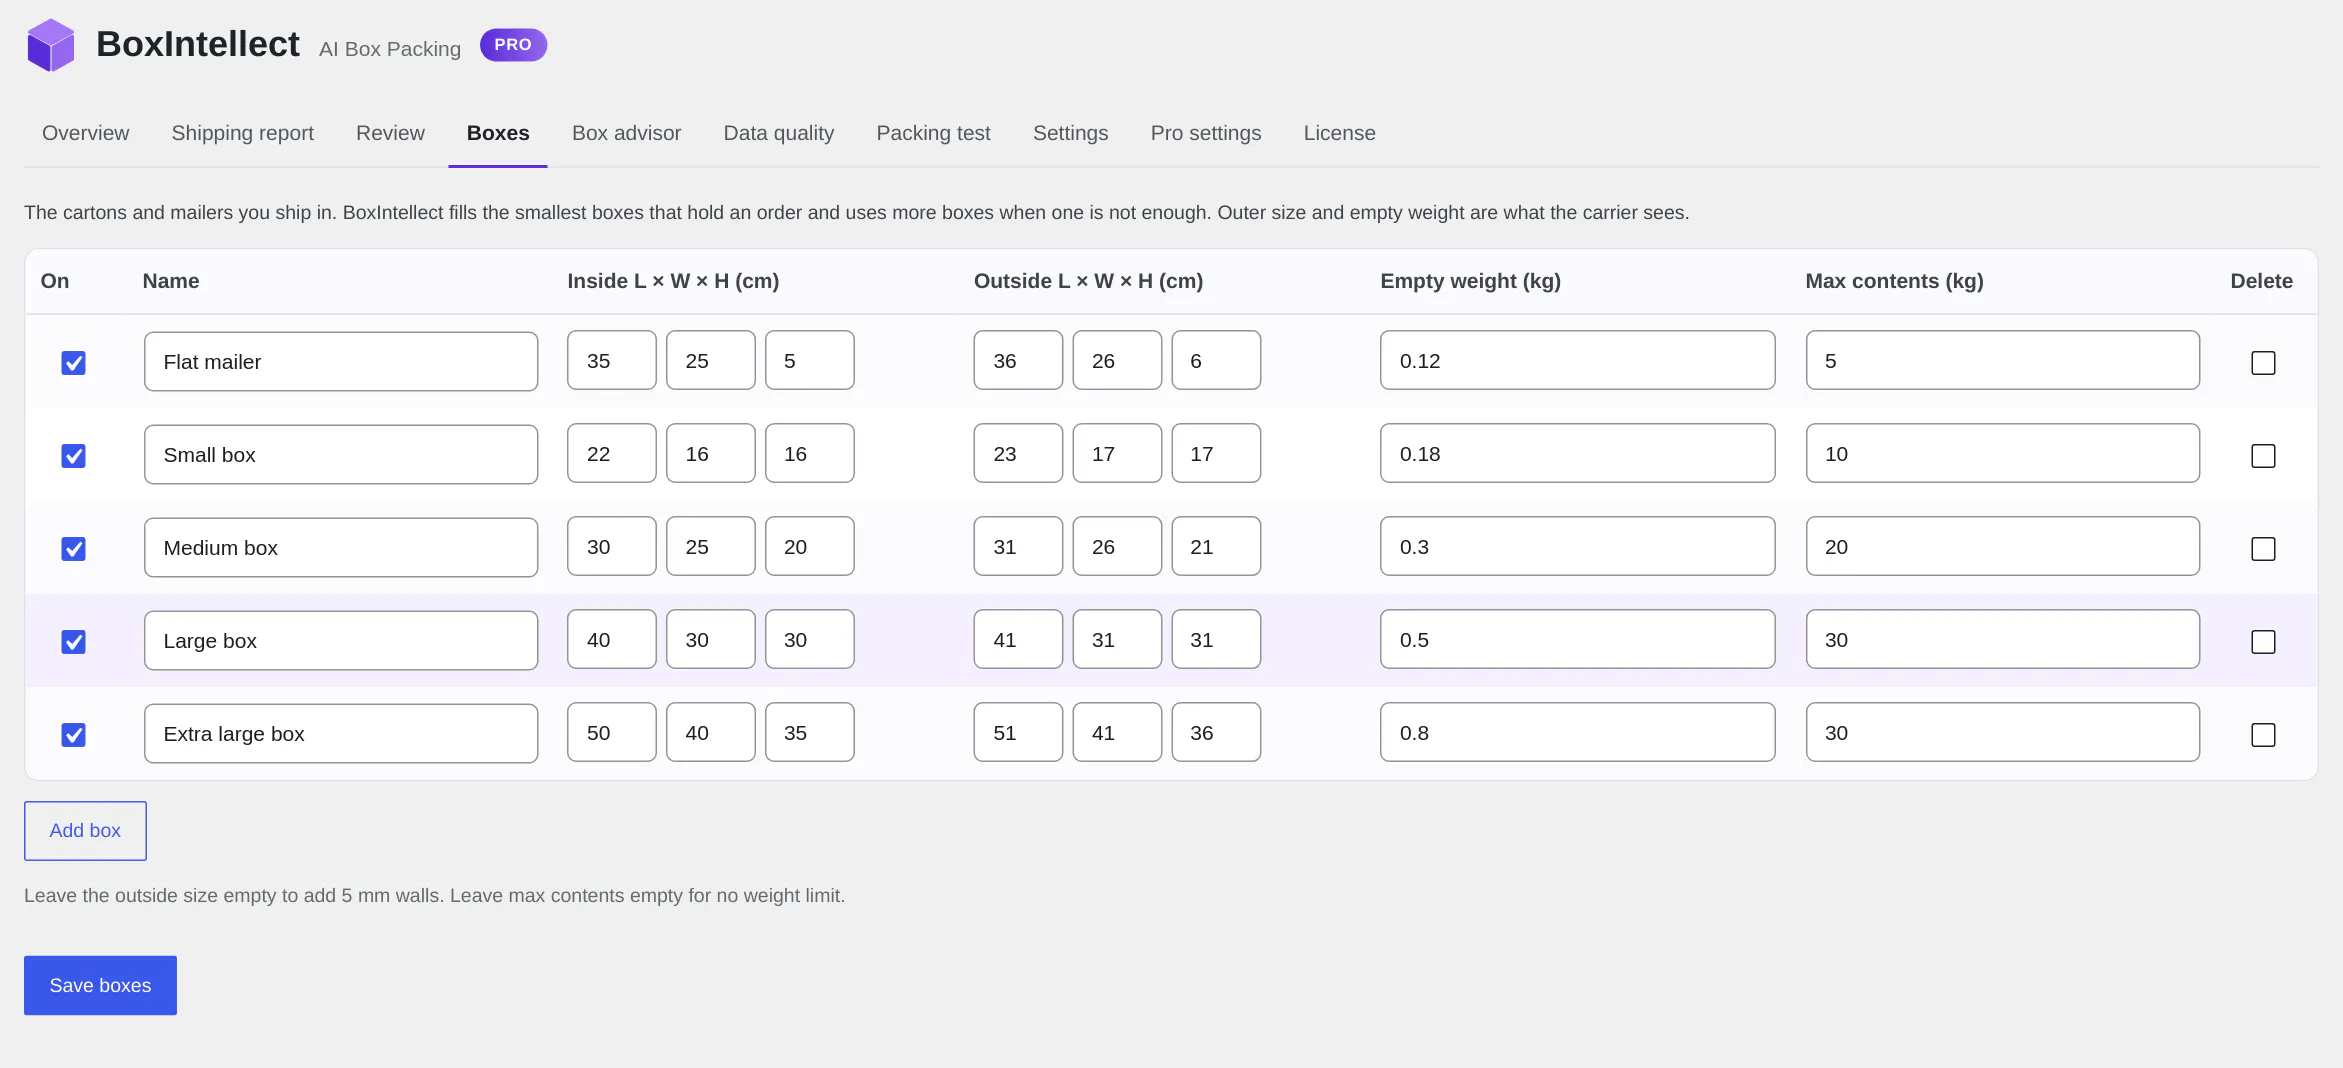Open the Packing test tab
The width and height of the screenshot is (2343, 1068).
[x=933, y=133]
